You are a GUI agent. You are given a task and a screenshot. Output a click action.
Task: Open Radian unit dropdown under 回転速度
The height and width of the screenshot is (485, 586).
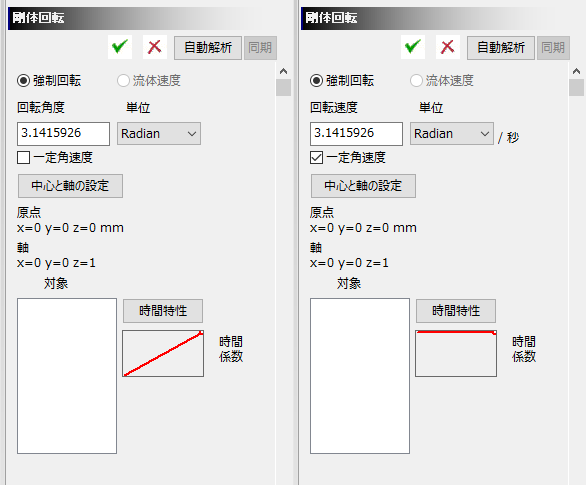452,133
